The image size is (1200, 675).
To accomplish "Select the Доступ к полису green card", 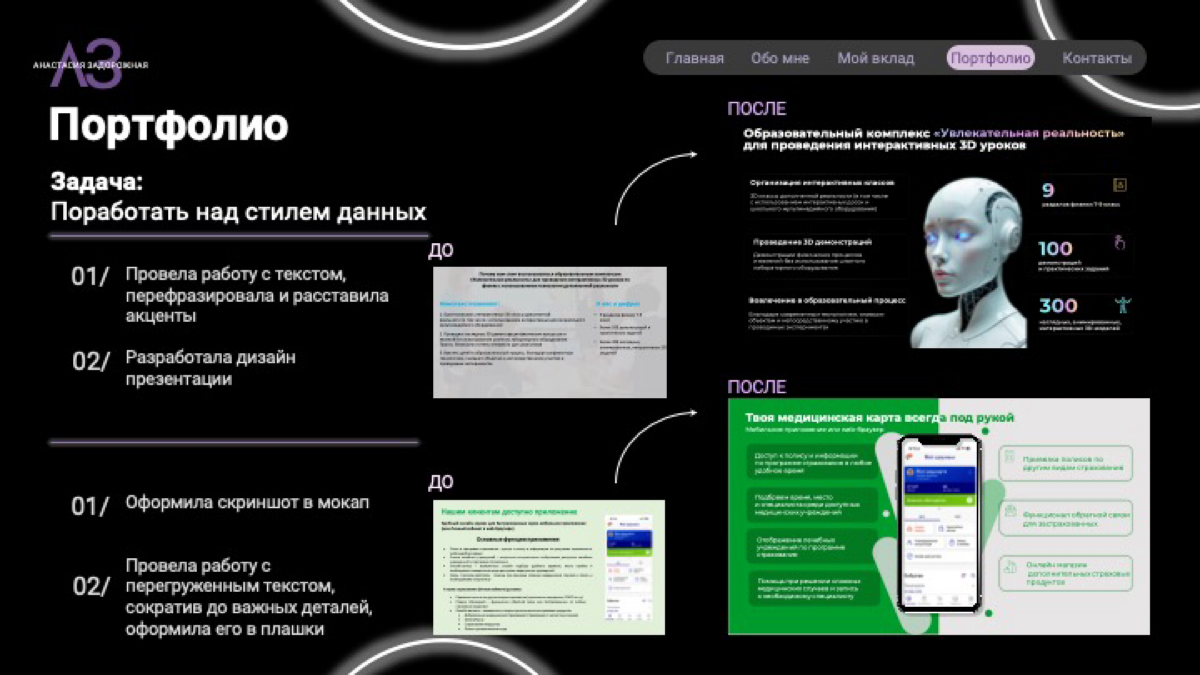I will pyautogui.click(x=812, y=460).
